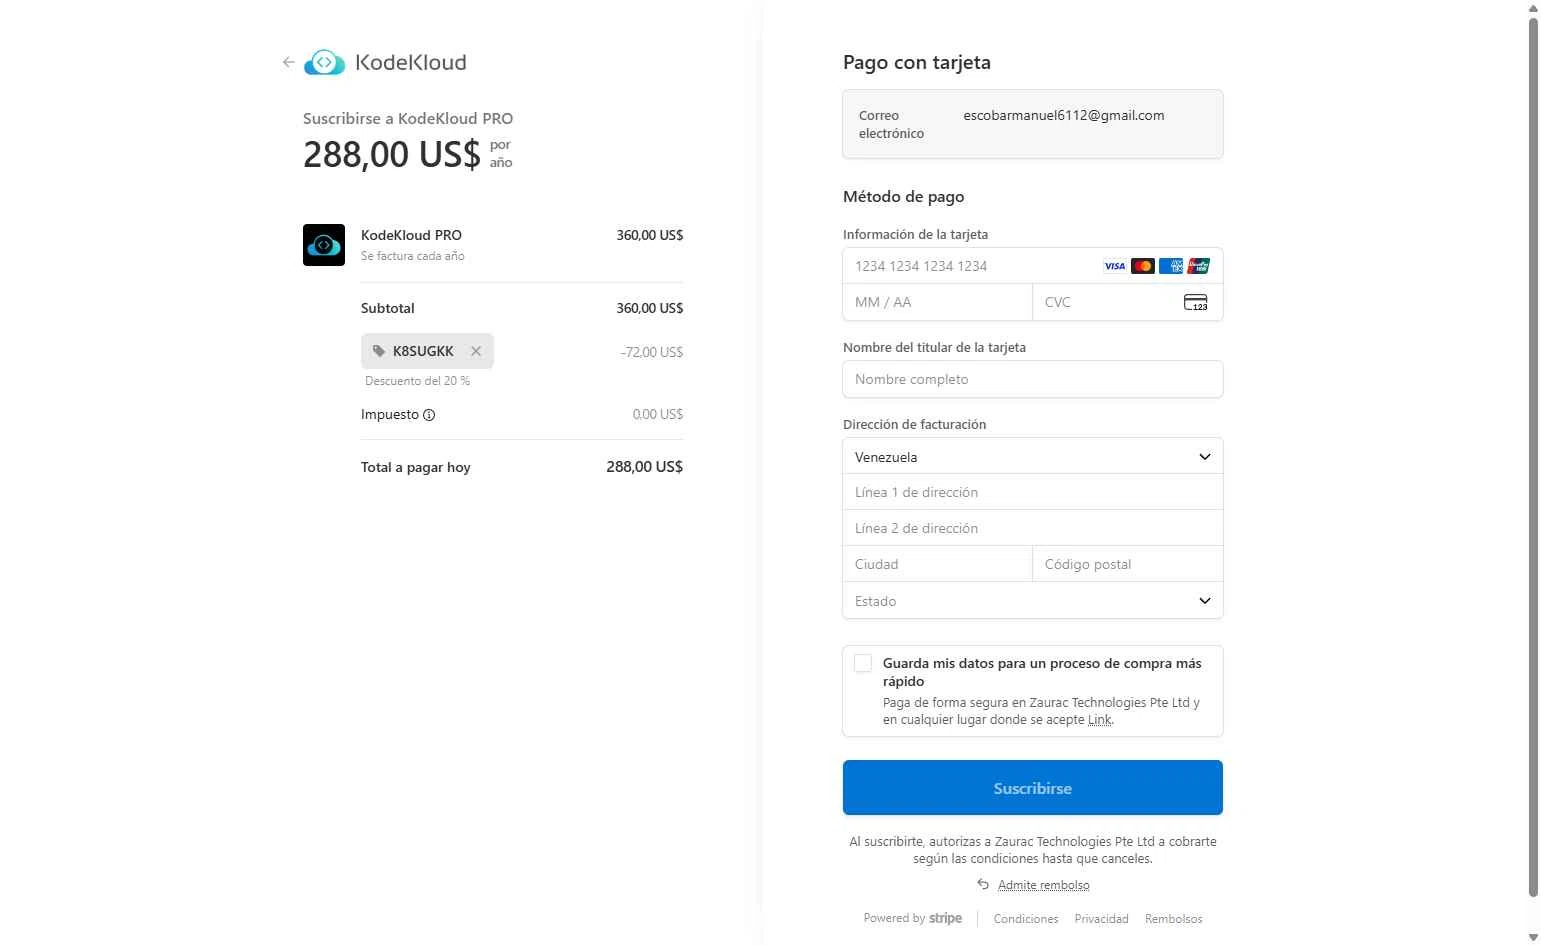This screenshot has height=945, width=1541.
Task: Click the Mastercard icon
Action: [x=1142, y=266]
